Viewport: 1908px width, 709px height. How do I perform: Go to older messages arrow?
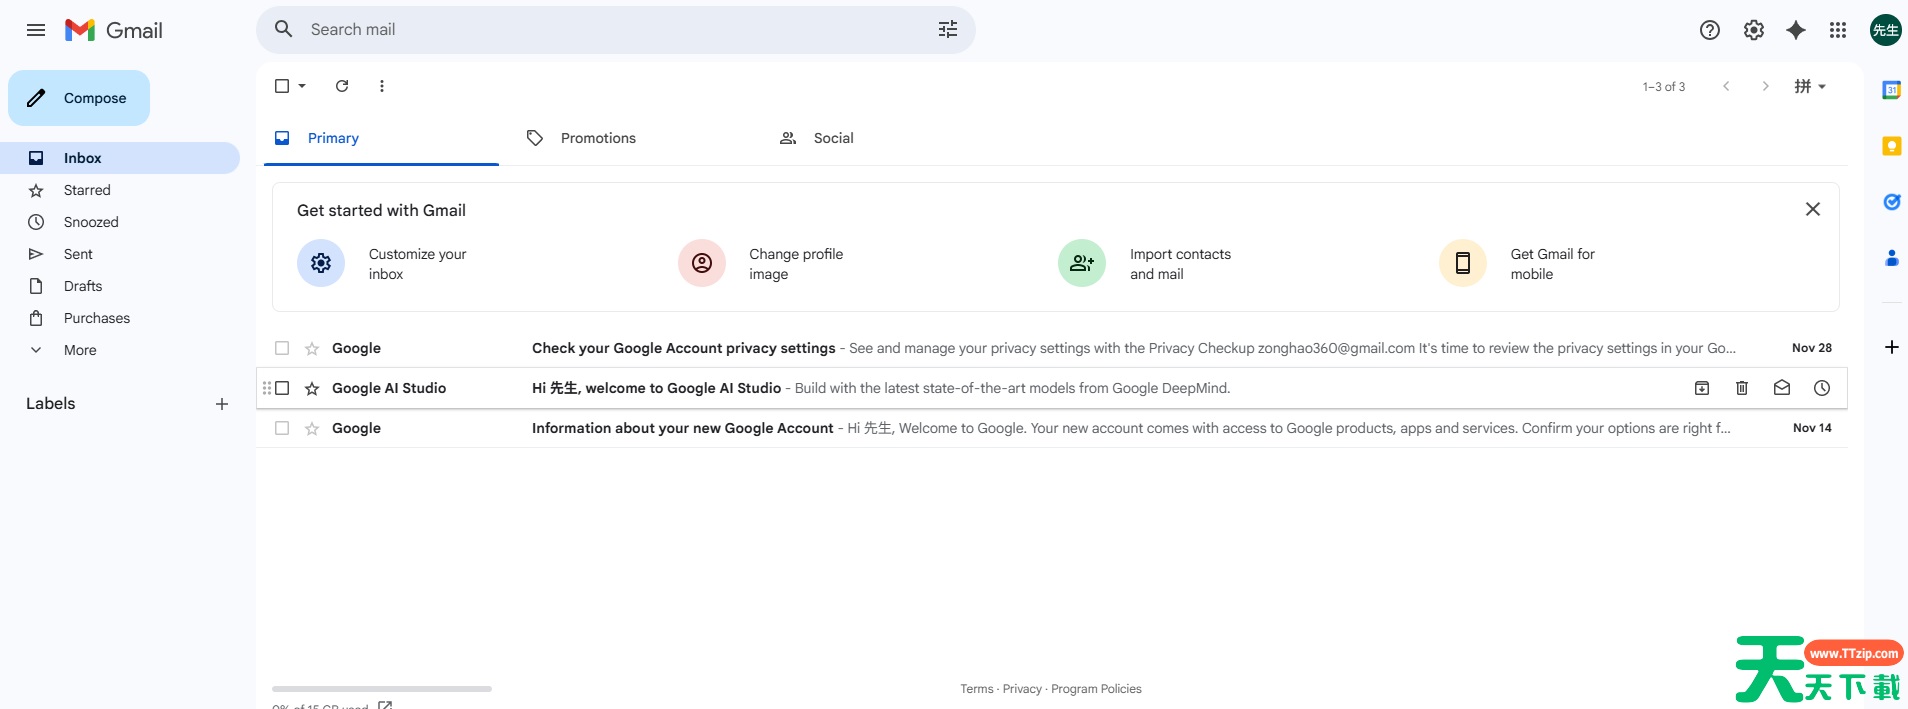pos(1766,86)
